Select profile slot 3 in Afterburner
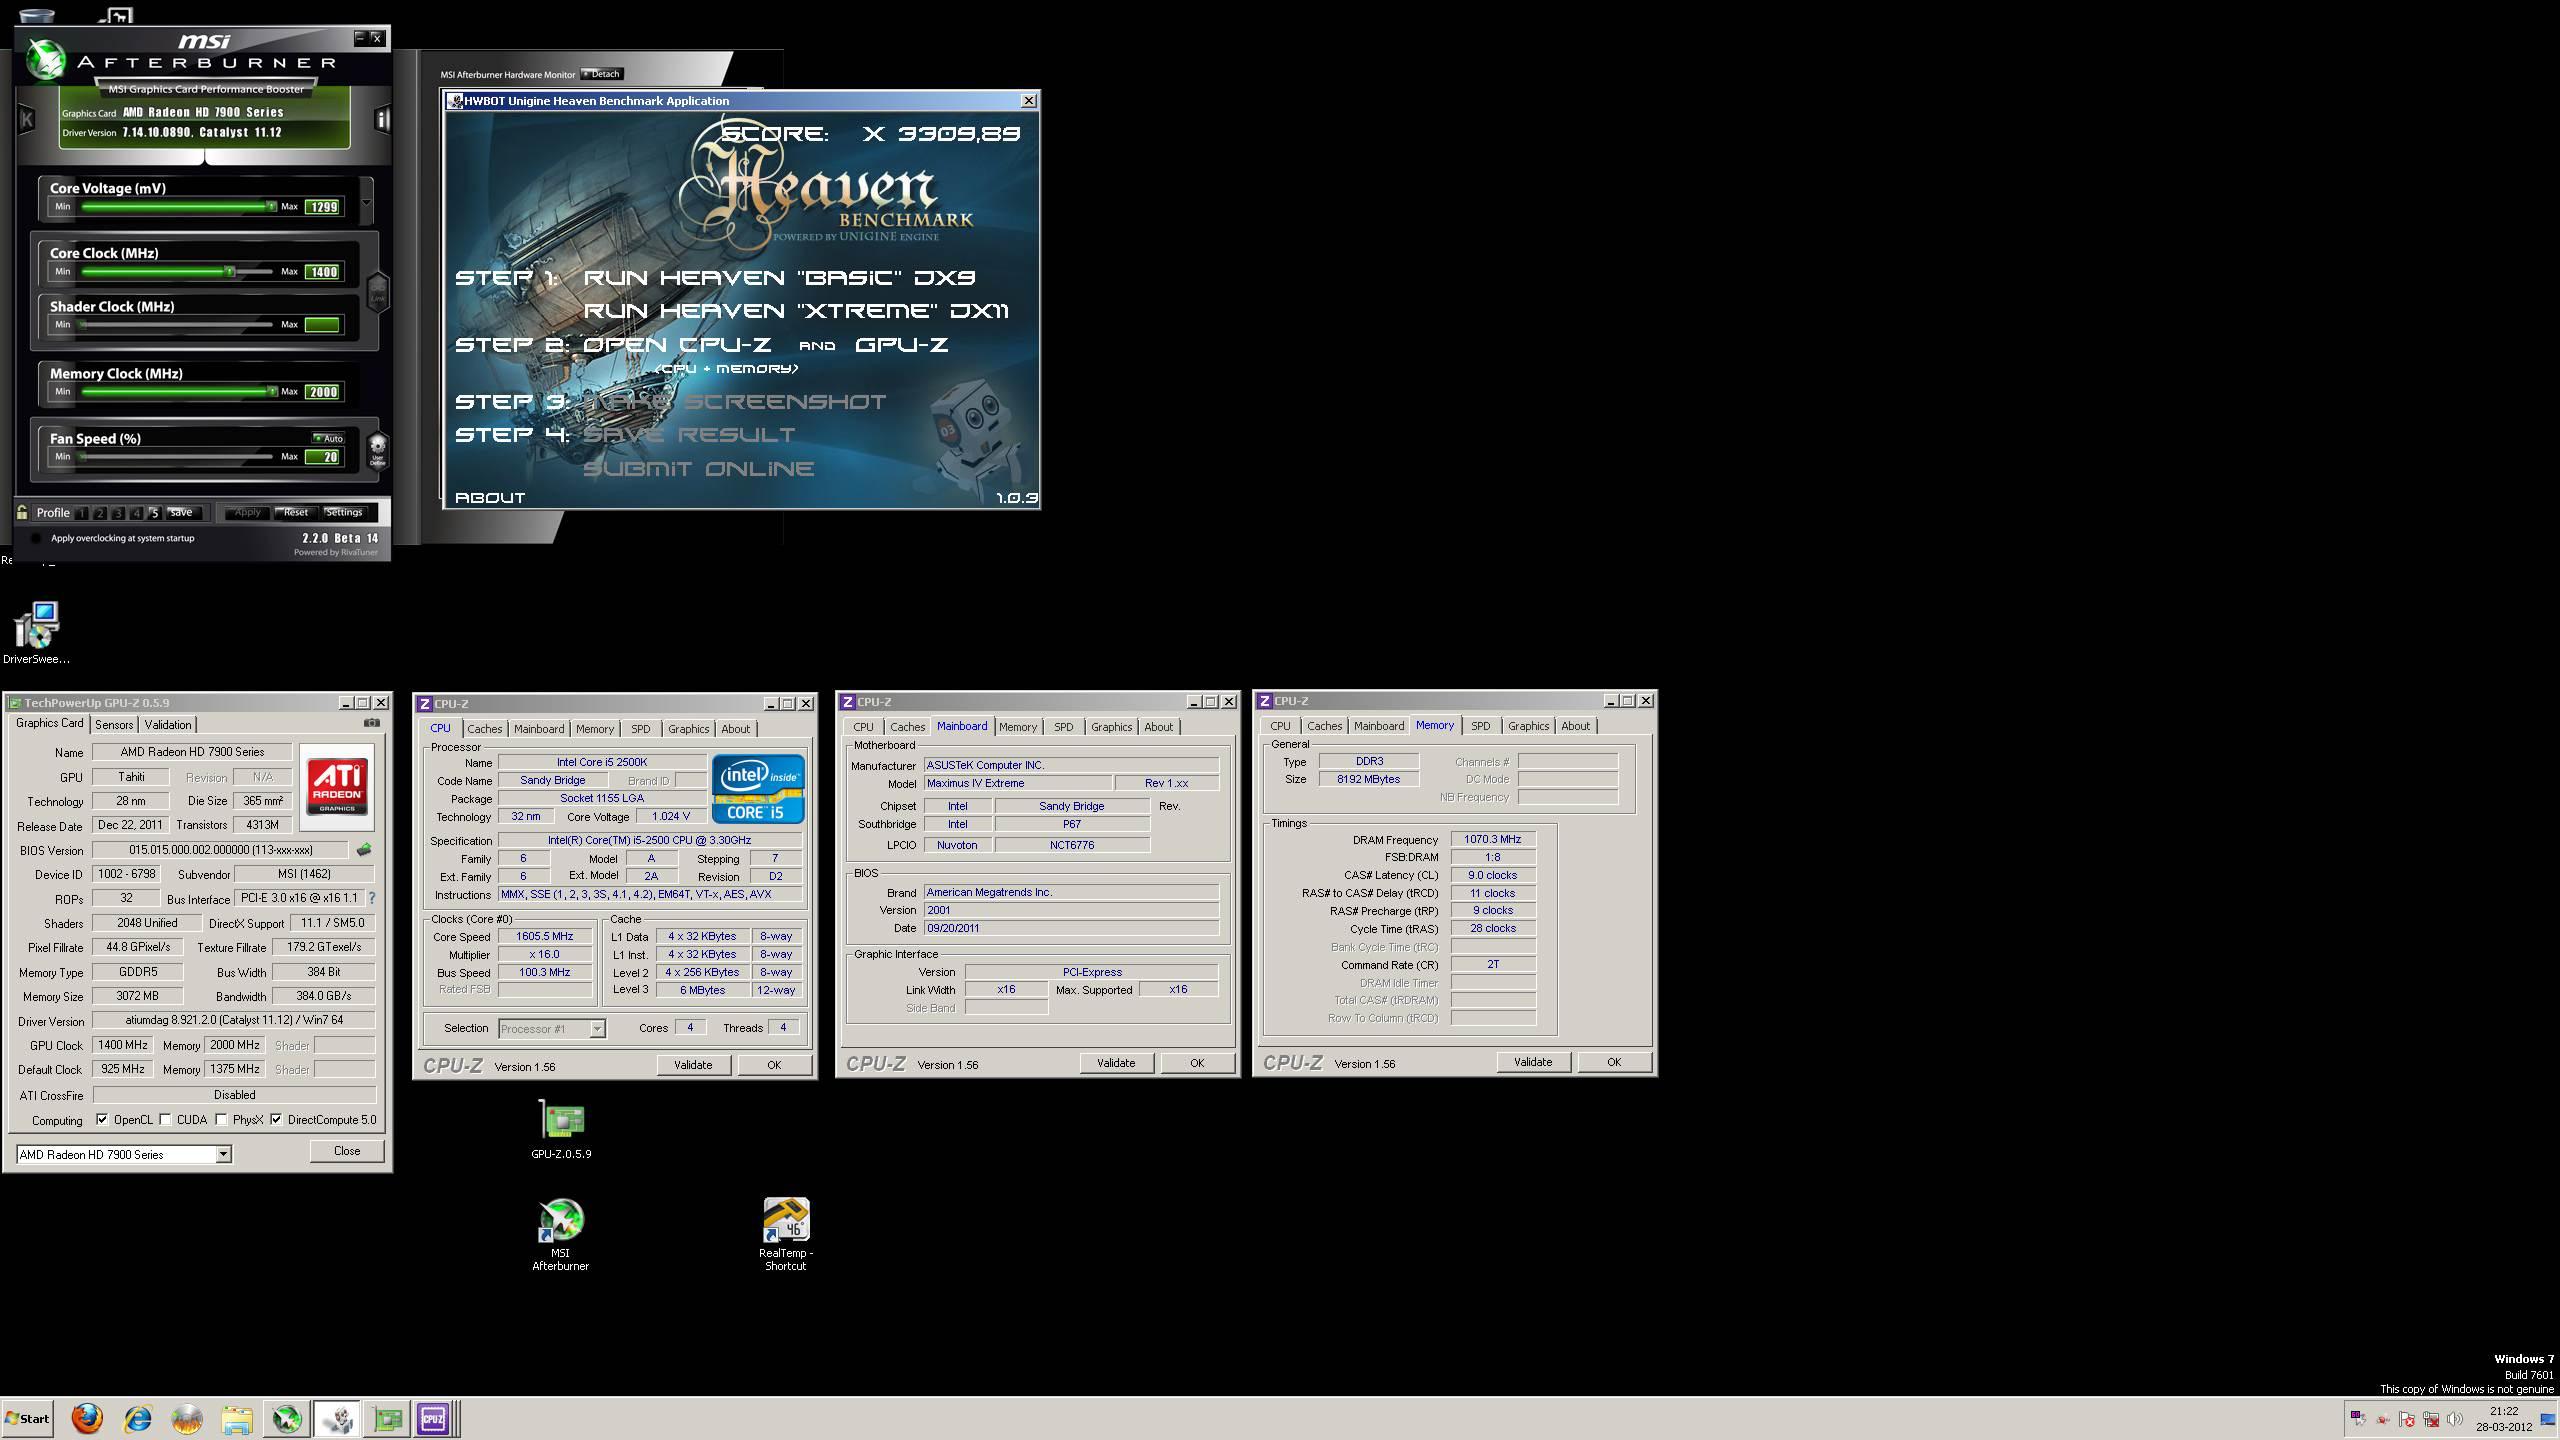This screenshot has height=1440, width=2560. (x=118, y=513)
